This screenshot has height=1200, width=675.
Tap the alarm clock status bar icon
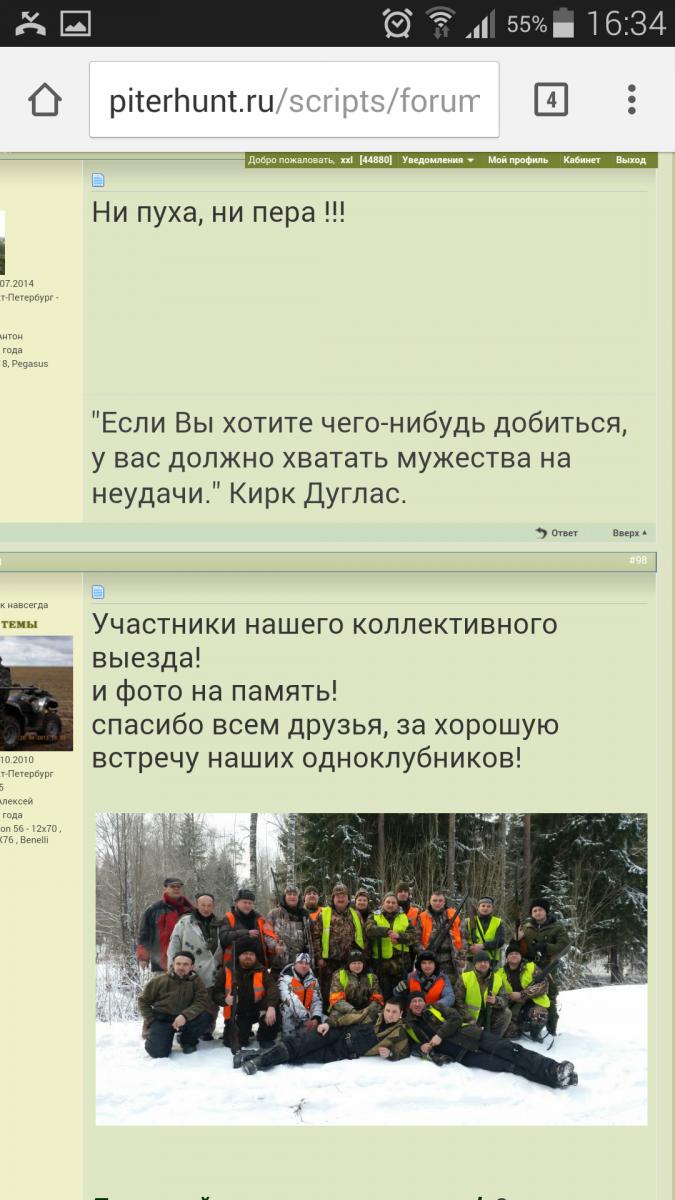point(397,23)
